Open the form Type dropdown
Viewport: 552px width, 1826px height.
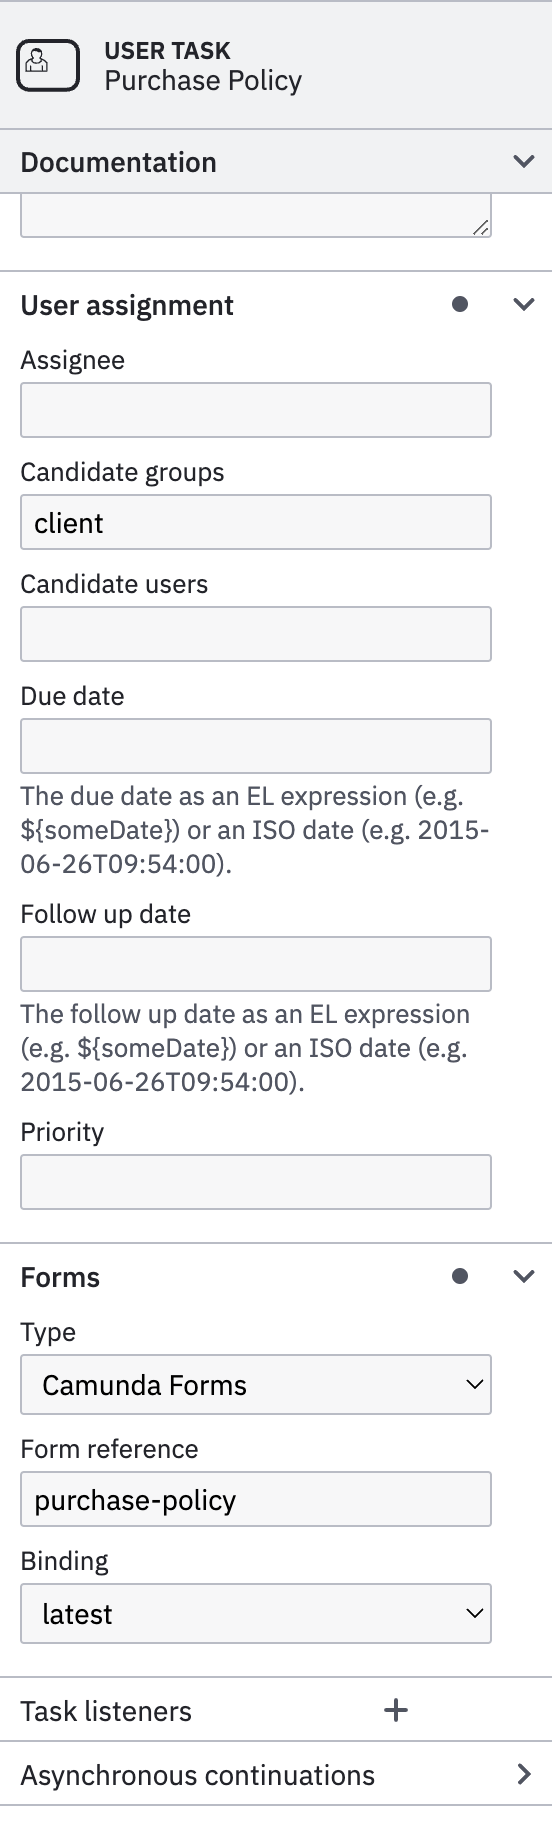click(x=256, y=1385)
